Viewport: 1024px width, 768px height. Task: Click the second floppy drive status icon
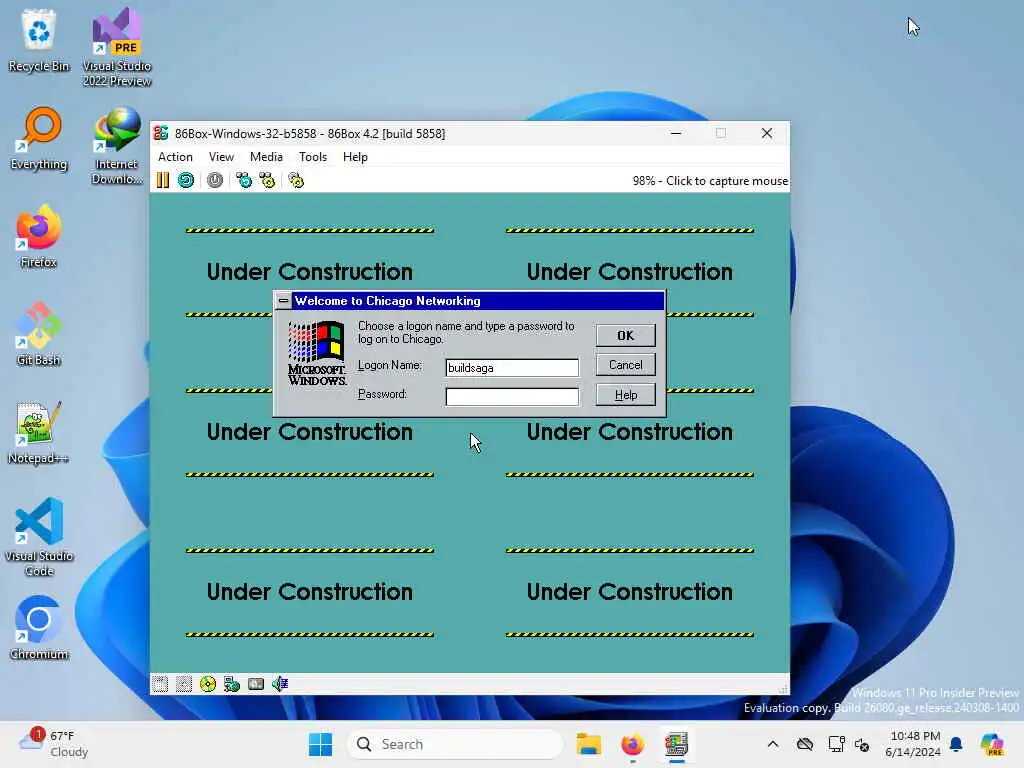pos(184,684)
